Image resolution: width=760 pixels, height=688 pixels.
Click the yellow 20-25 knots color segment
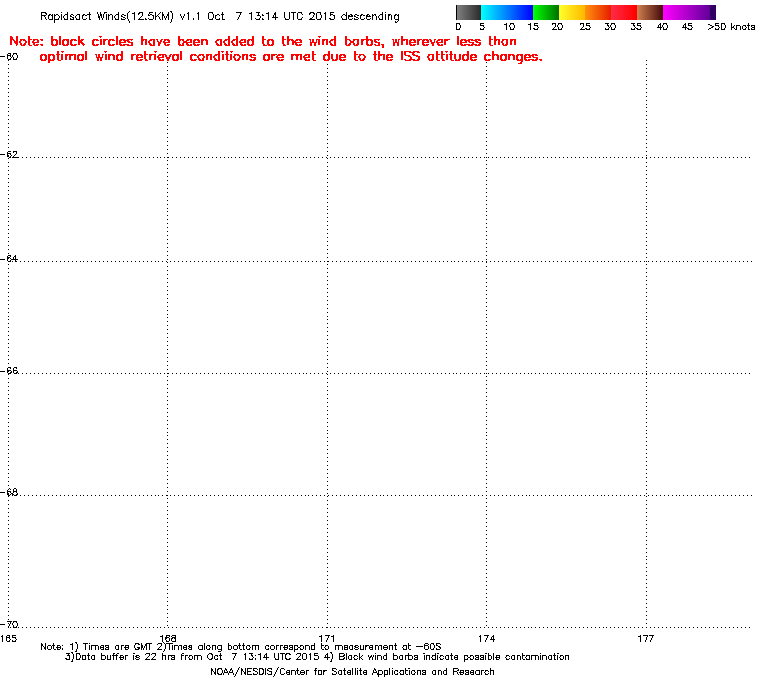(x=572, y=12)
